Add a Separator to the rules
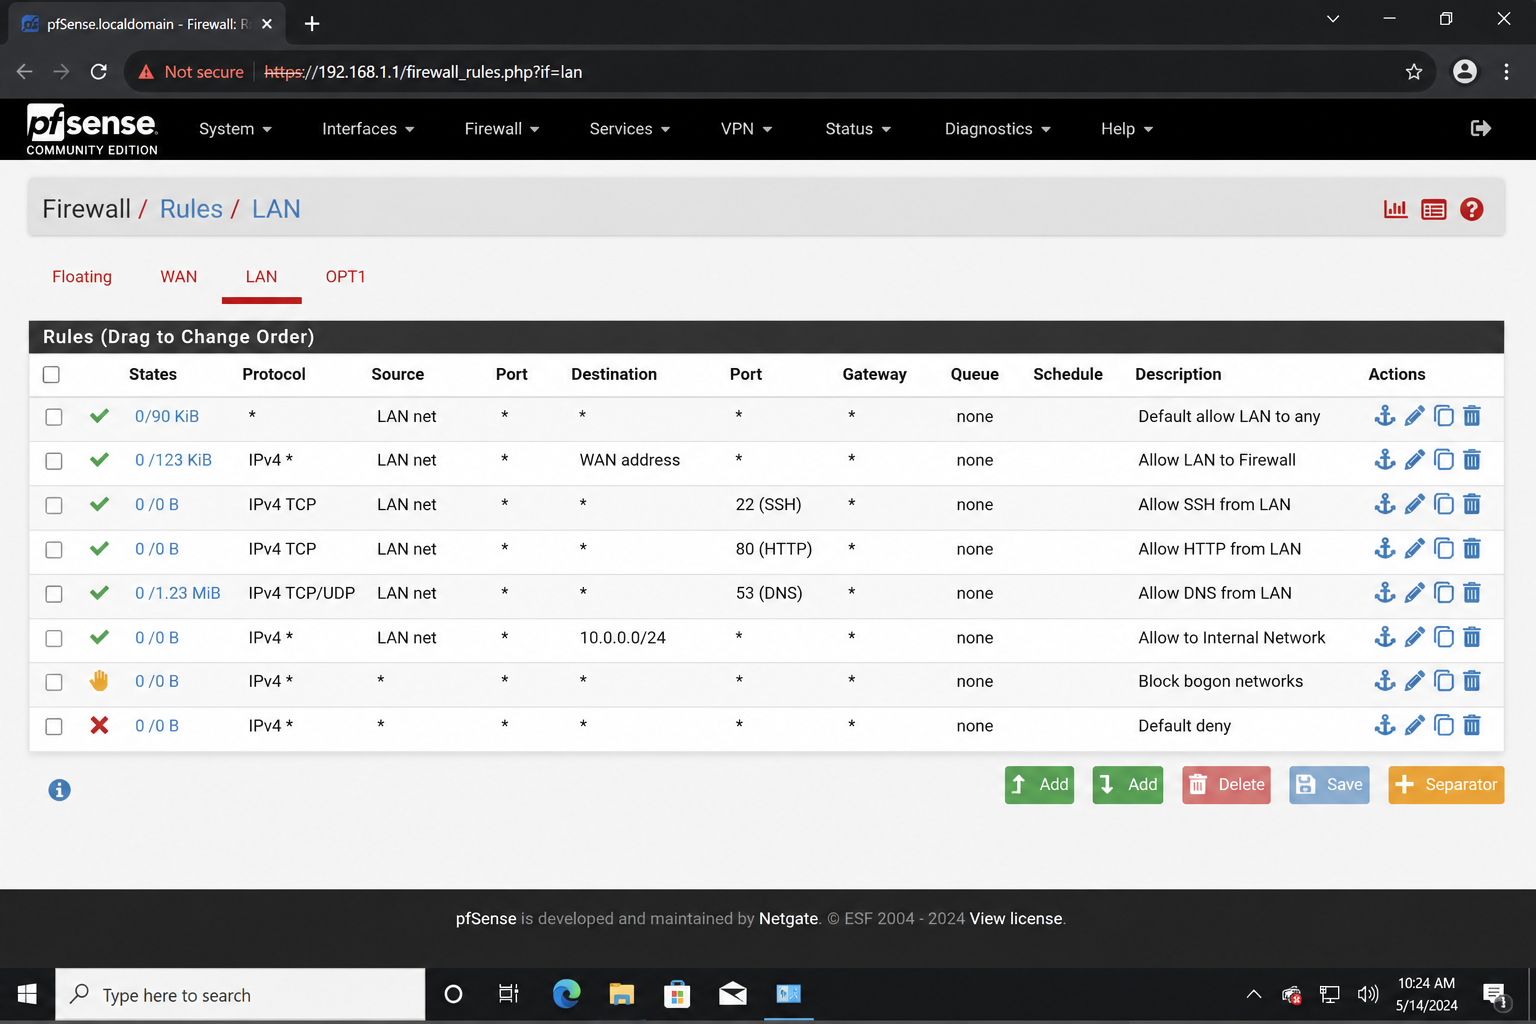The height and width of the screenshot is (1024, 1536). 1446,785
